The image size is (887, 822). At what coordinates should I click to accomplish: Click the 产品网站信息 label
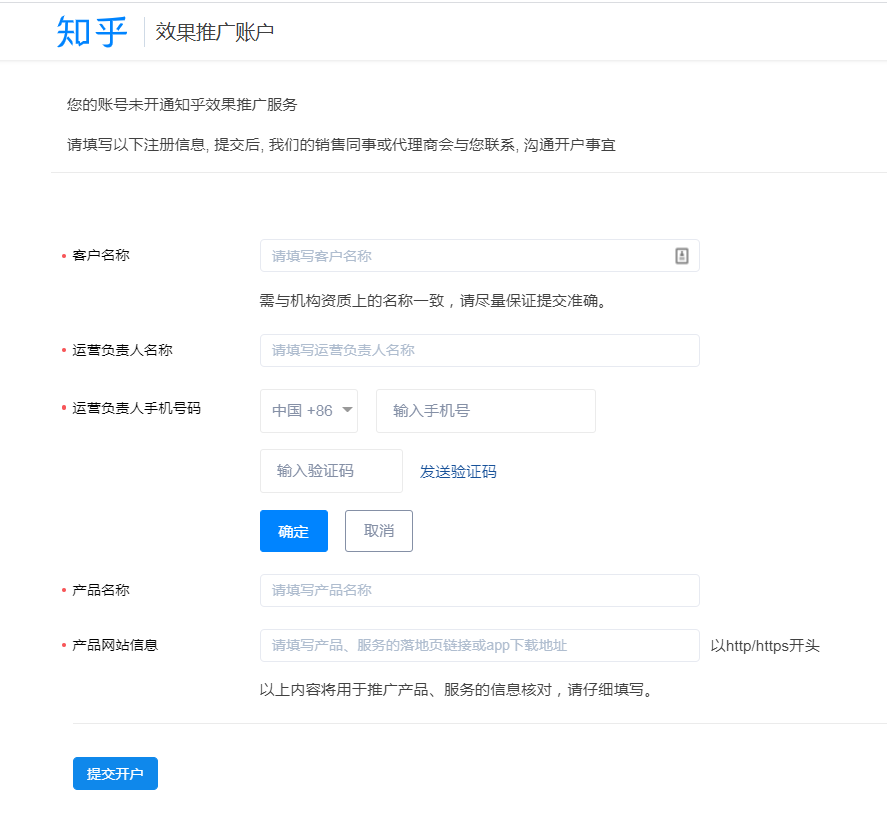coord(115,645)
